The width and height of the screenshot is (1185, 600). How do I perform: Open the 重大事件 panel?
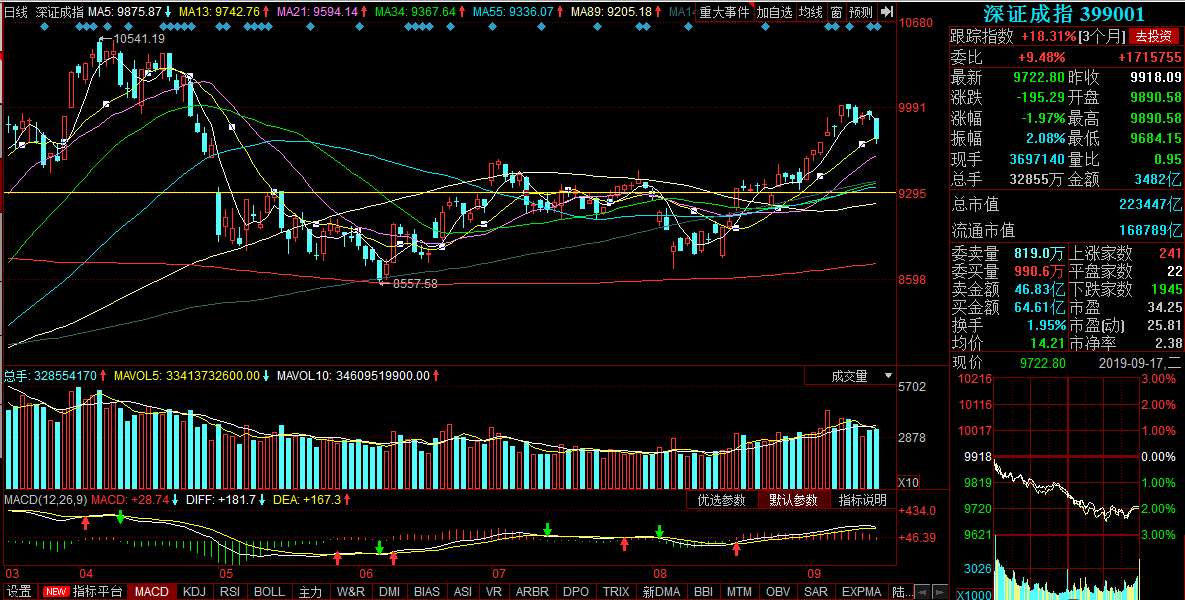[723, 12]
